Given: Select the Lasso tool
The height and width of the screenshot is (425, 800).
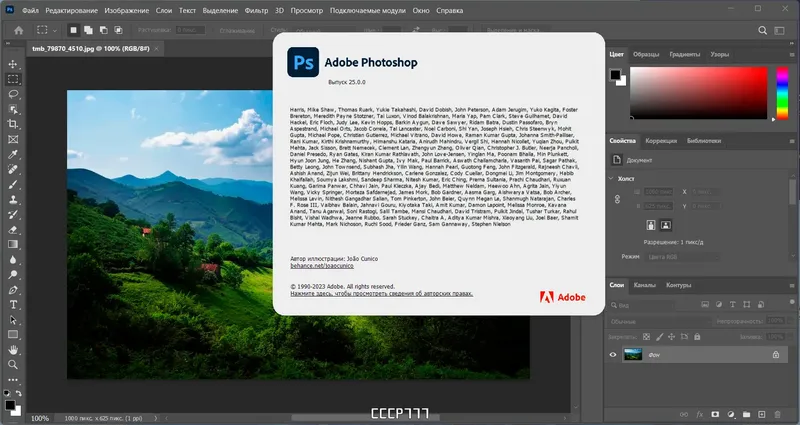Looking at the screenshot, I should pyautogui.click(x=13, y=94).
